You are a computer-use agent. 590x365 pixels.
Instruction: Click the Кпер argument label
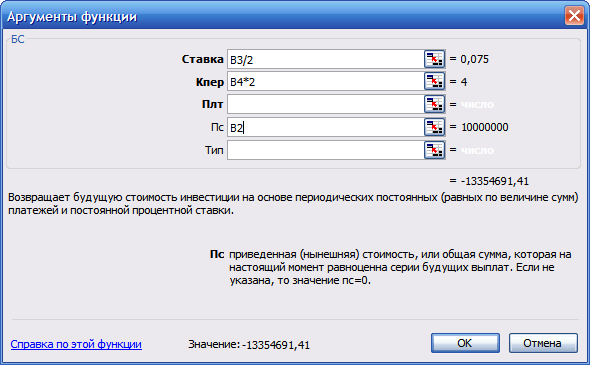210,82
